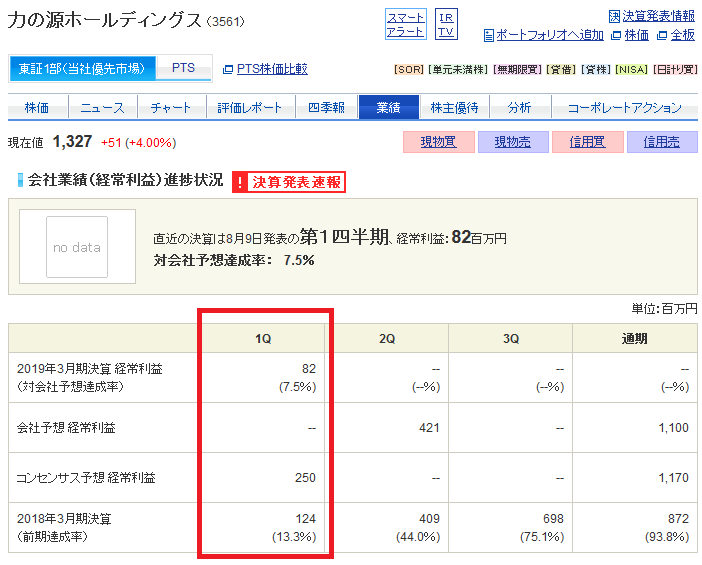Click the window icon beside 全板
The image size is (702, 565).
tap(662, 35)
